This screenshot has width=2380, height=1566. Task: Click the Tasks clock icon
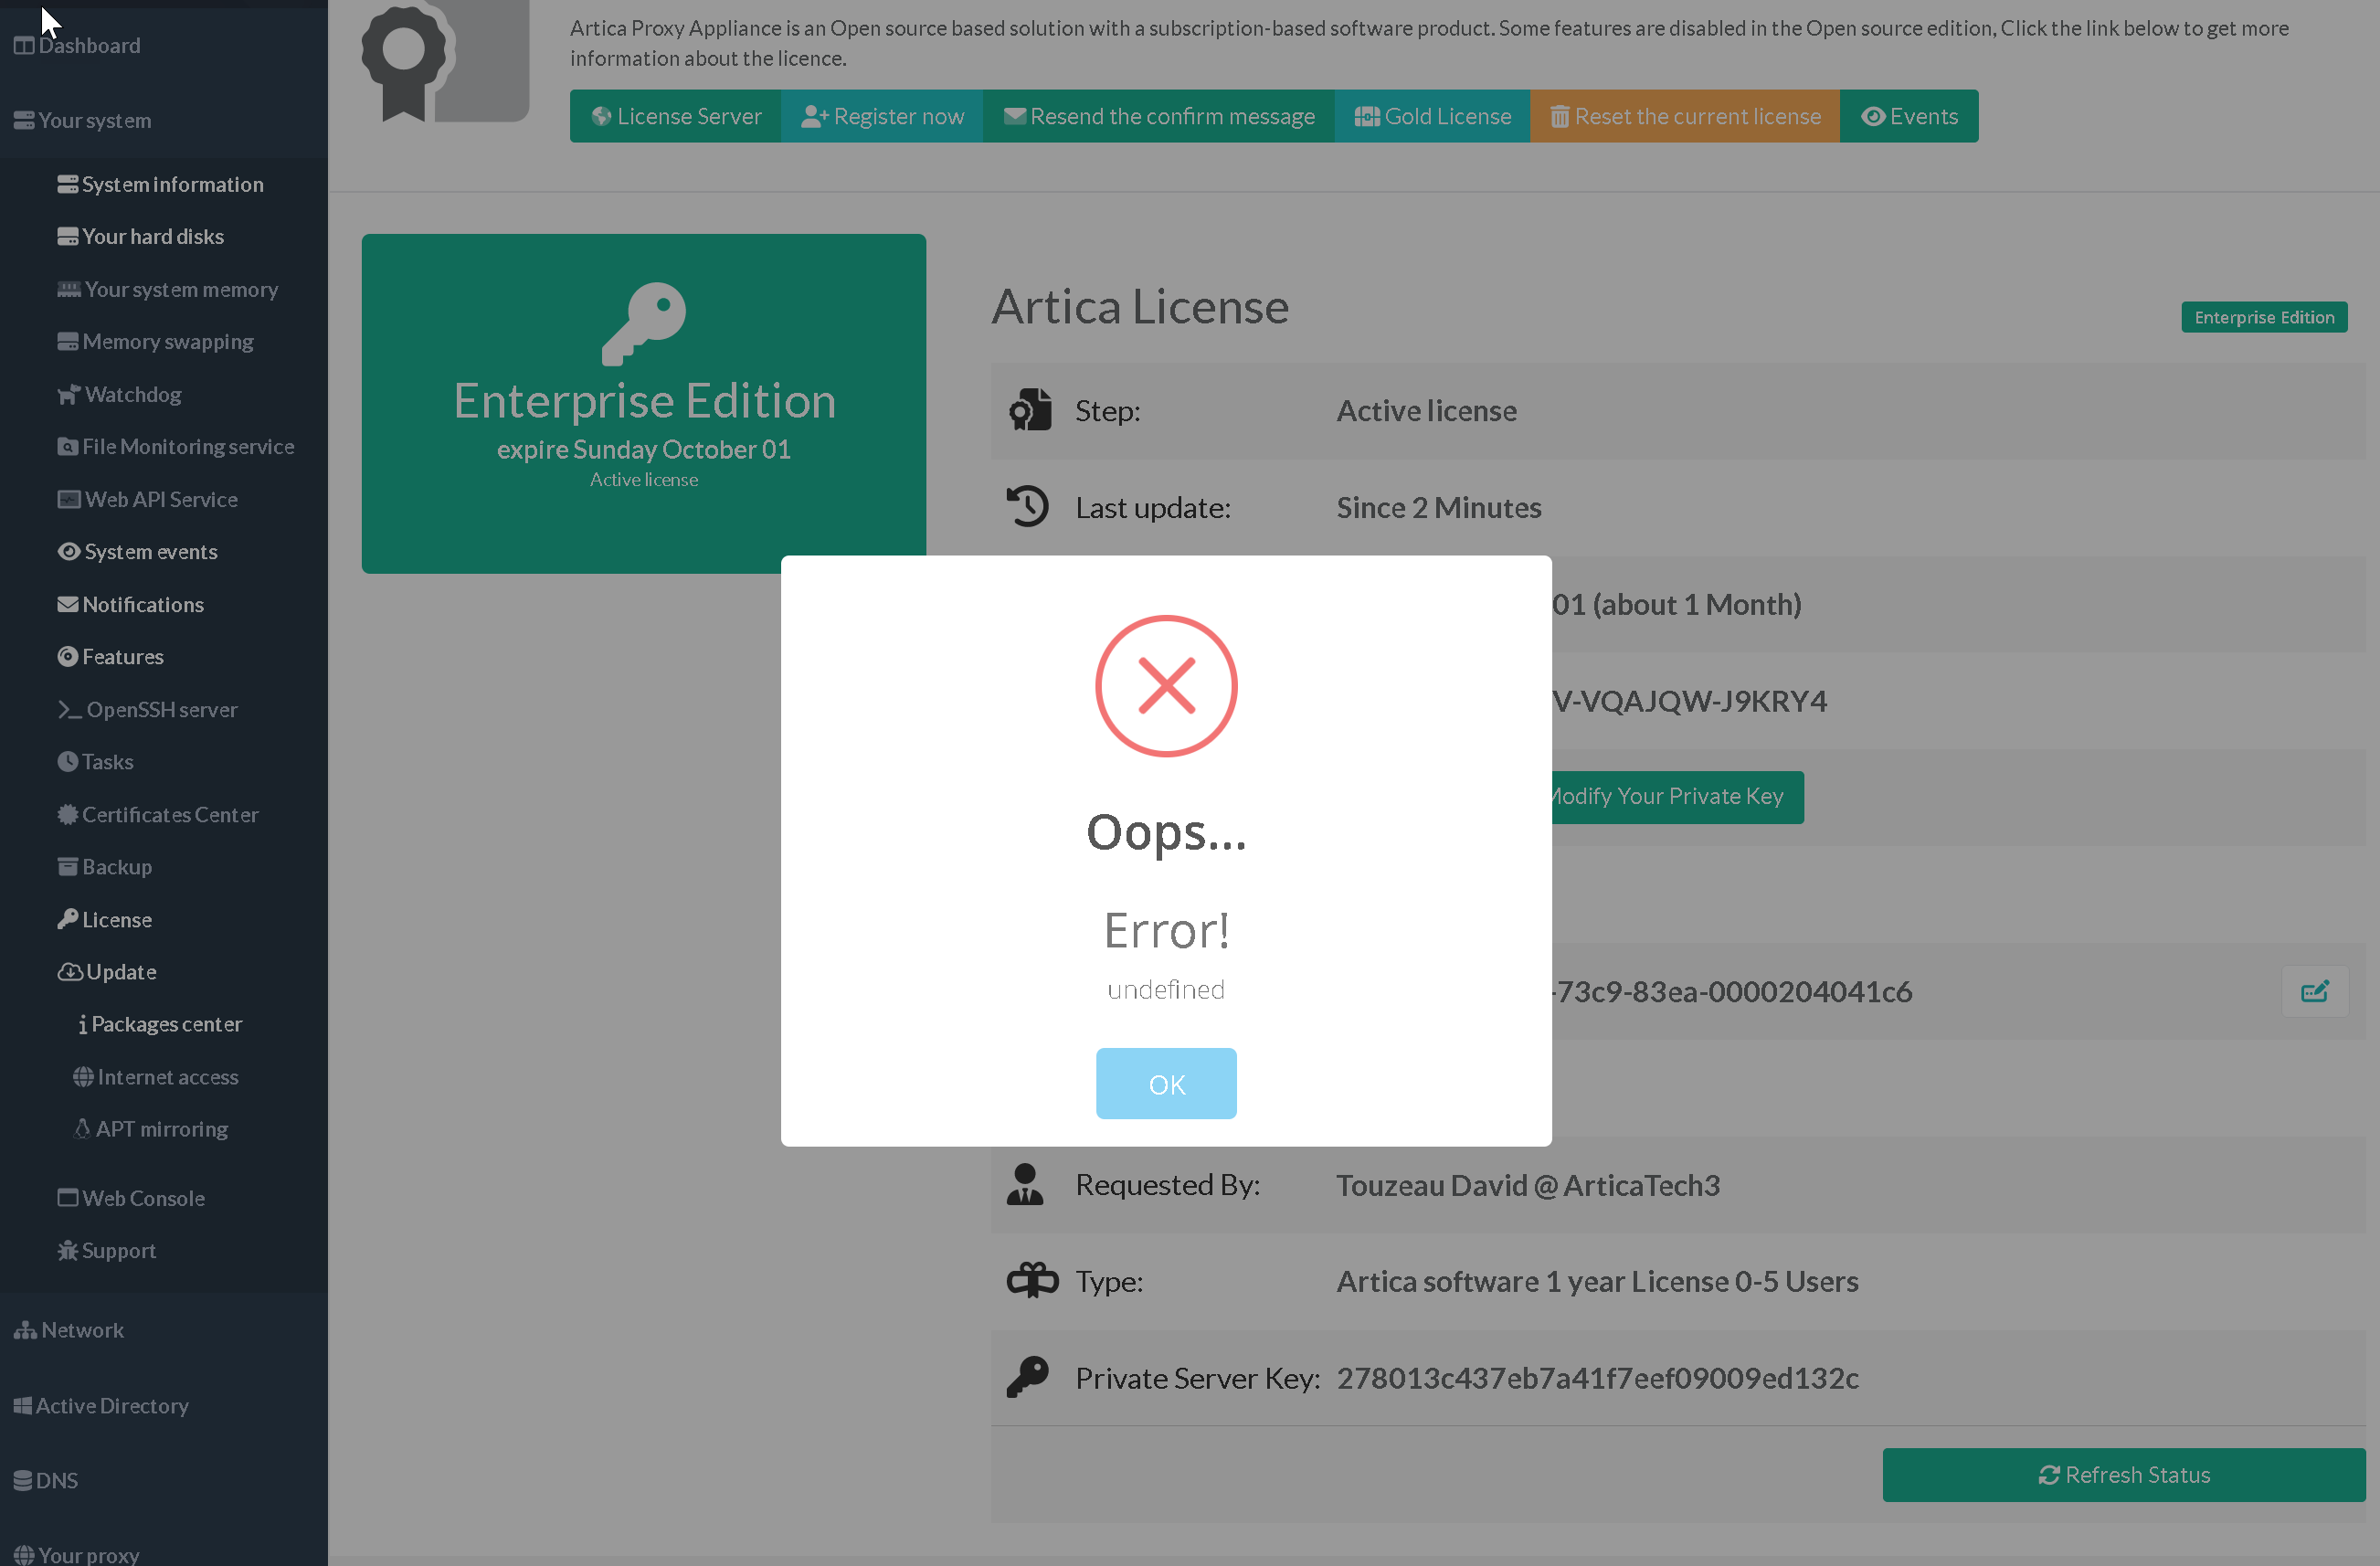(x=67, y=761)
